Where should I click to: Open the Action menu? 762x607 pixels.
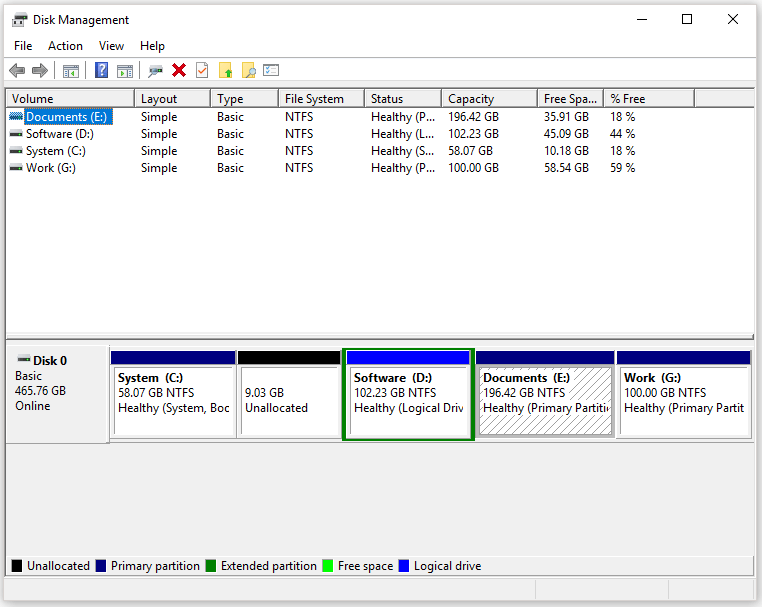pos(65,46)
